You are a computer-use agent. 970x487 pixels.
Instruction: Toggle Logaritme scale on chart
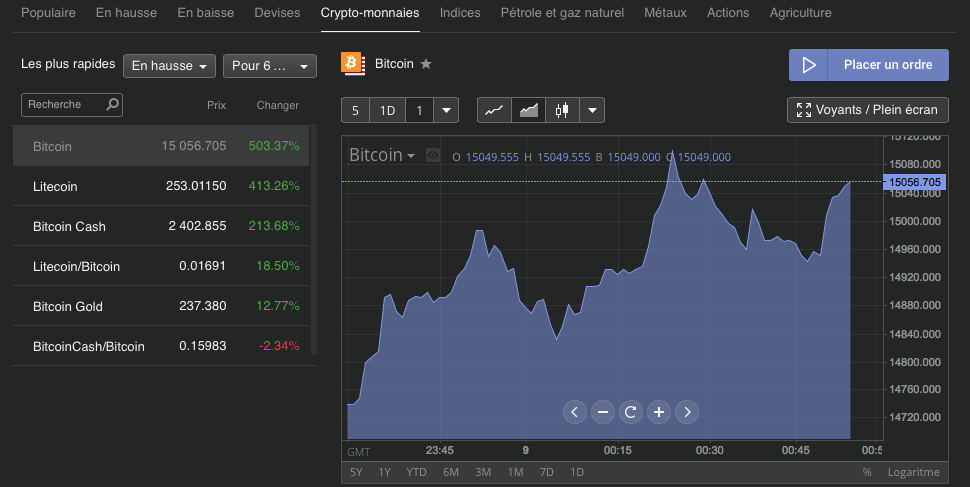914,472
